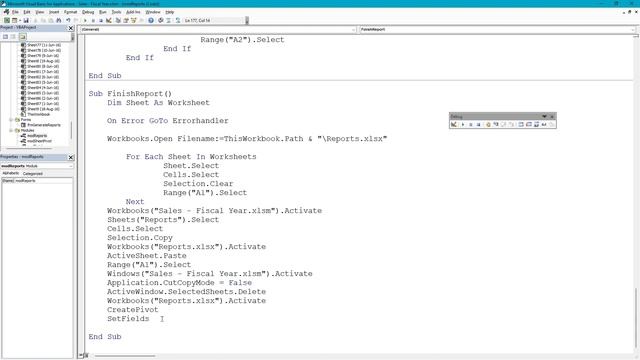Click the 'ActiveSheet.Paste' code line
The width and height of the screenshot is (640, 360).
147,256
